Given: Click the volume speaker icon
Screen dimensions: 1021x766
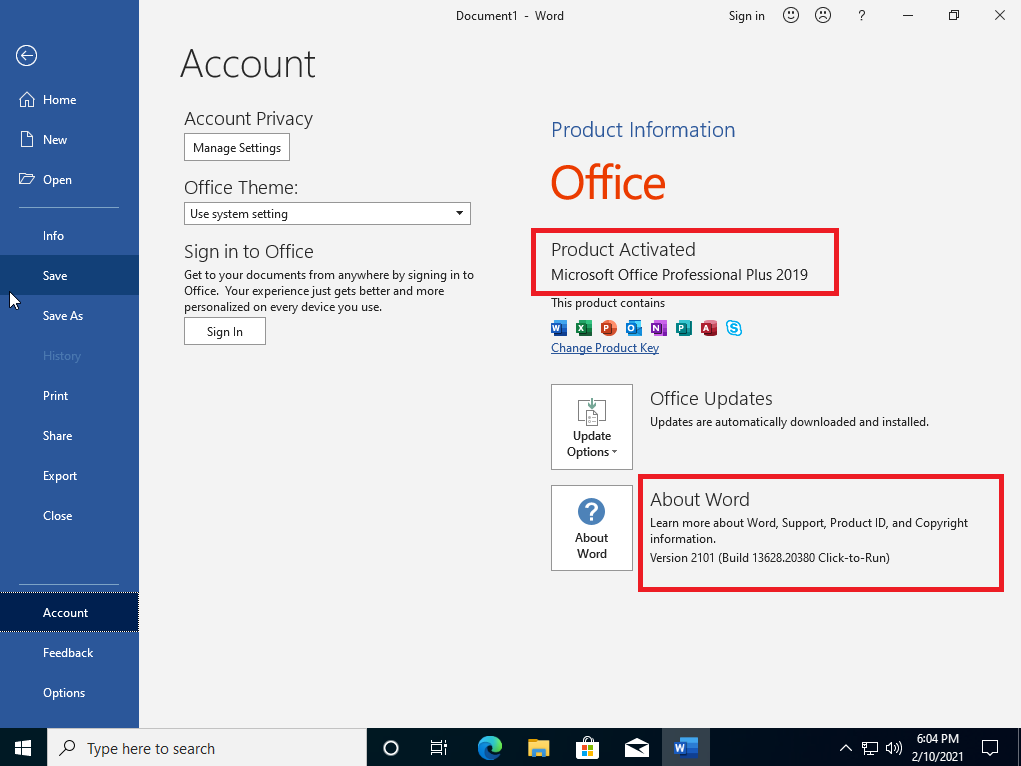Looking at the screenshot, I should (x=894, y=748).
